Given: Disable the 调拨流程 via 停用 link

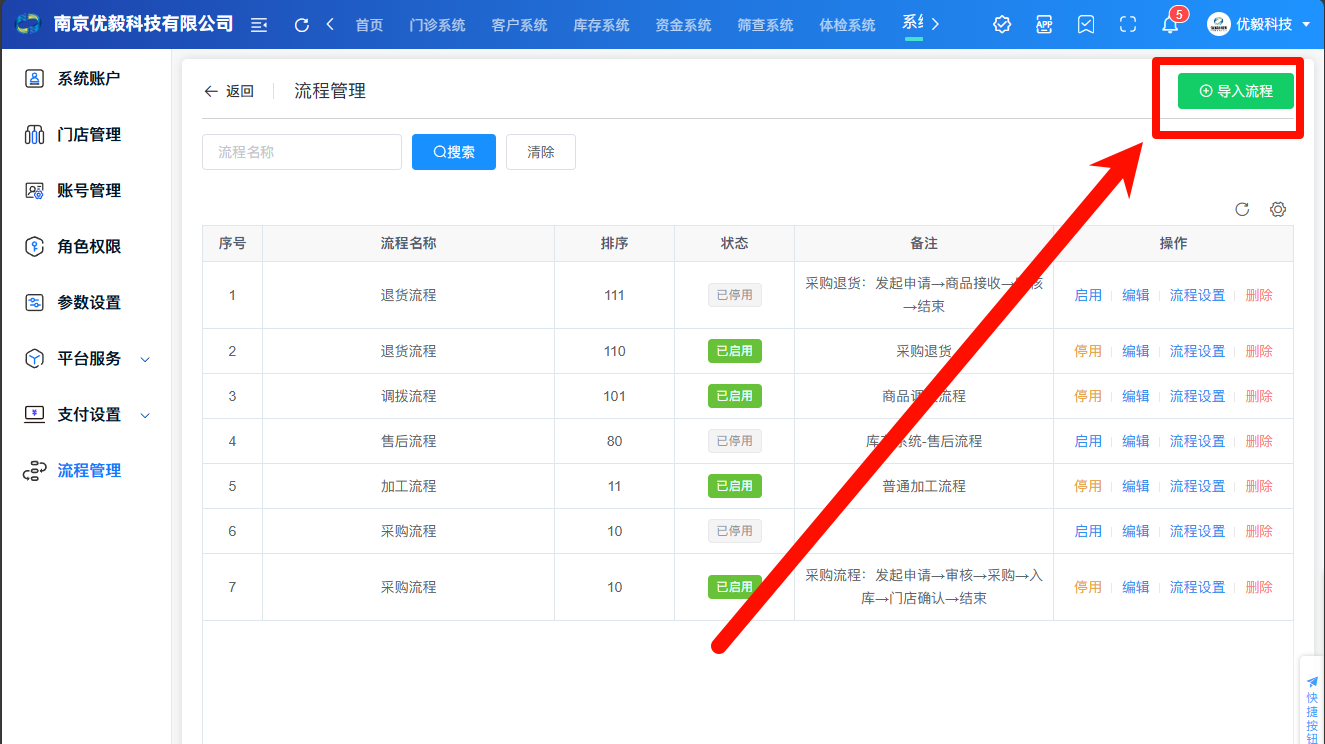Looking at the screenshot, I should click(x=1087, y=396).
